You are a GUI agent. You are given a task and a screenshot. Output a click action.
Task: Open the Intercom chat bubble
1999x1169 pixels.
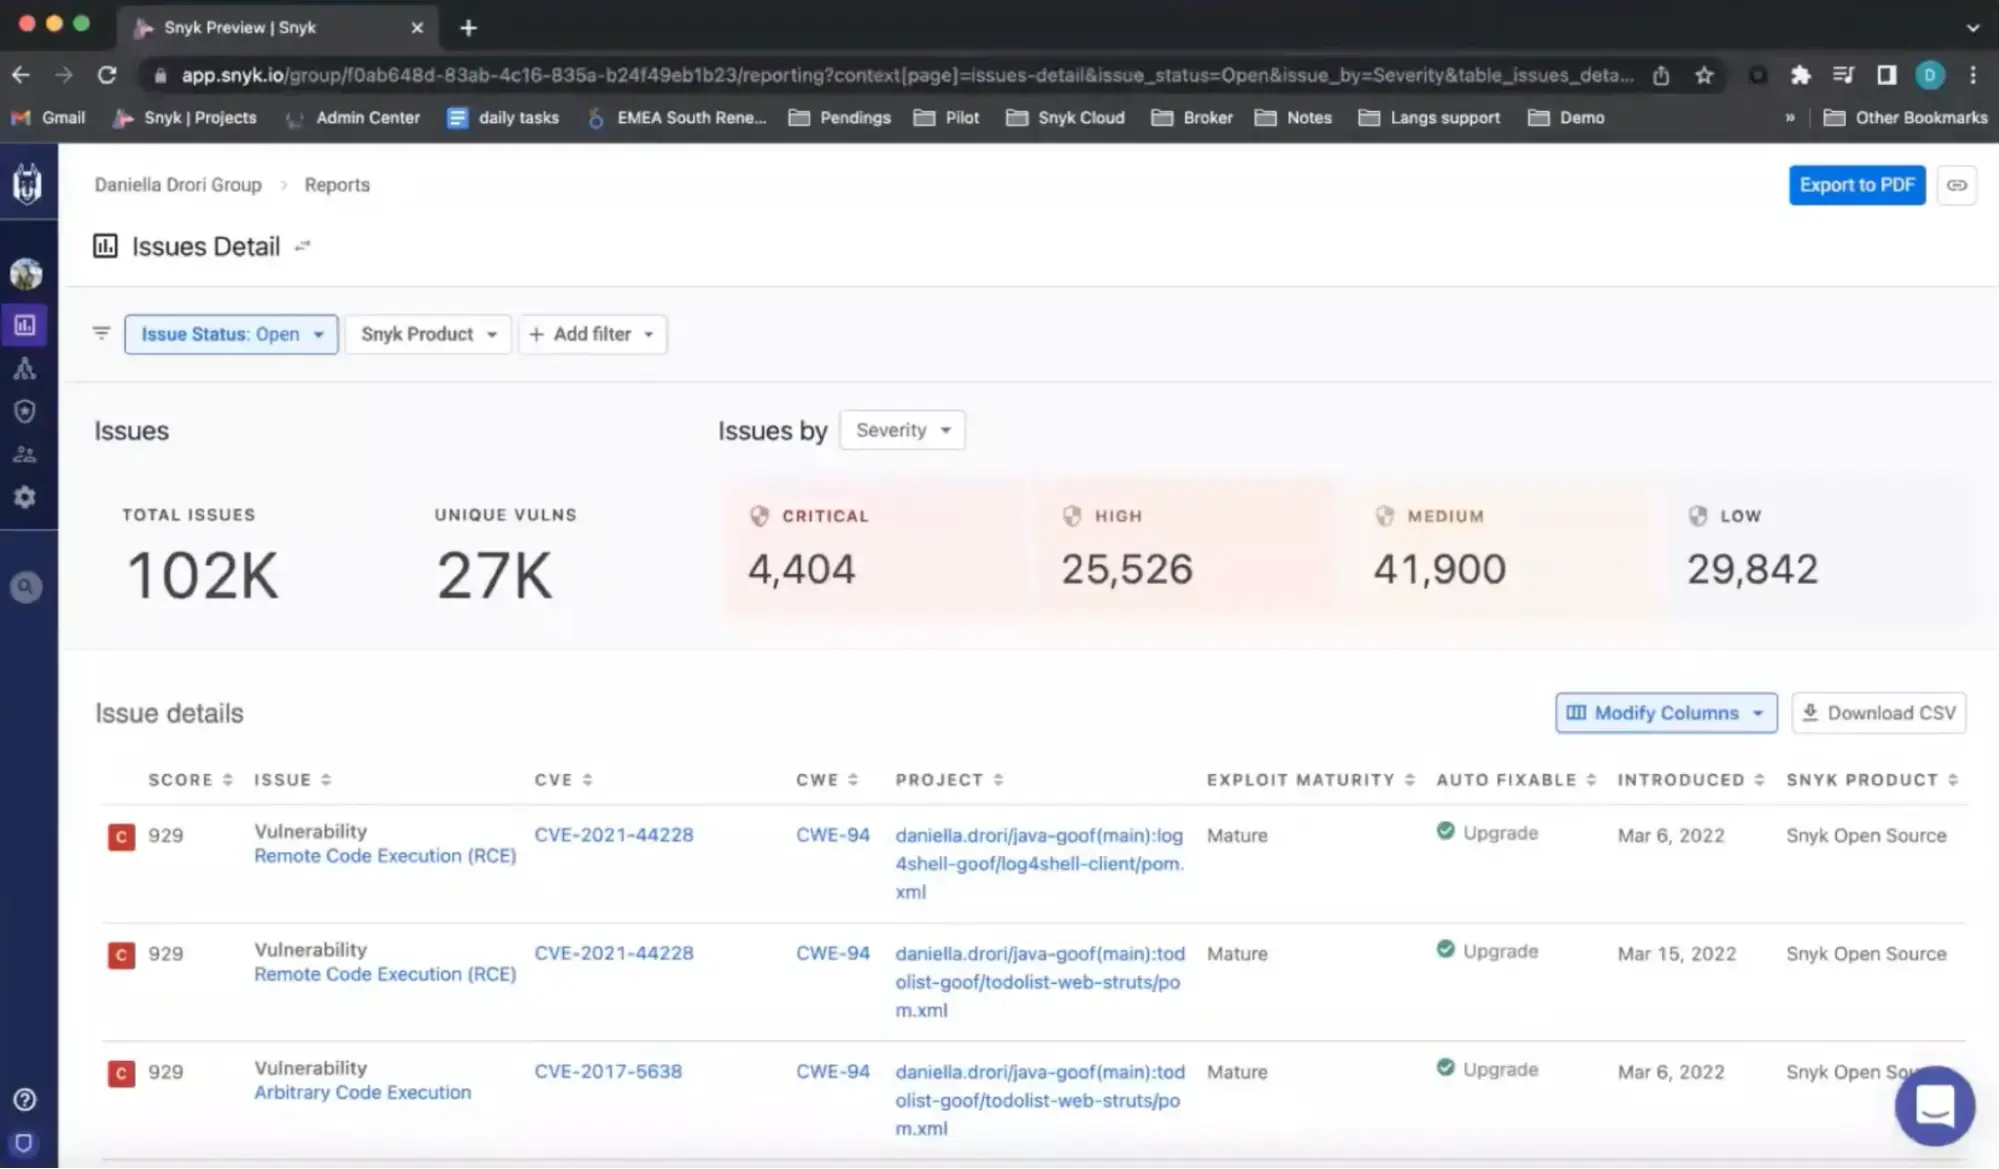1934,1106
